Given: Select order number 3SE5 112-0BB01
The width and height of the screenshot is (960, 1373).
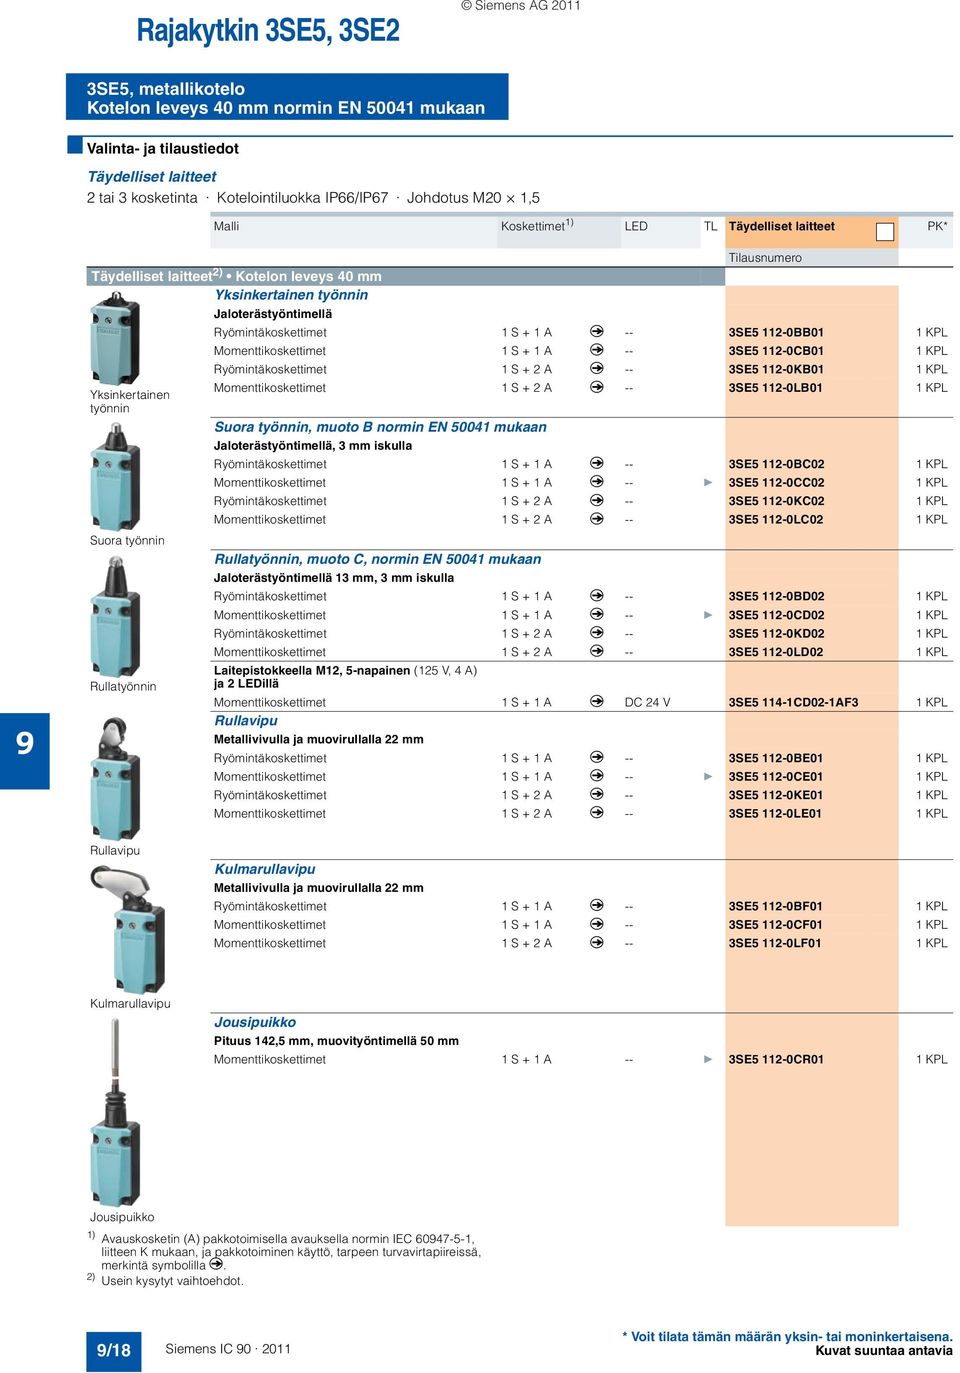Looking at the screenshot, I should tap(776, 332).
